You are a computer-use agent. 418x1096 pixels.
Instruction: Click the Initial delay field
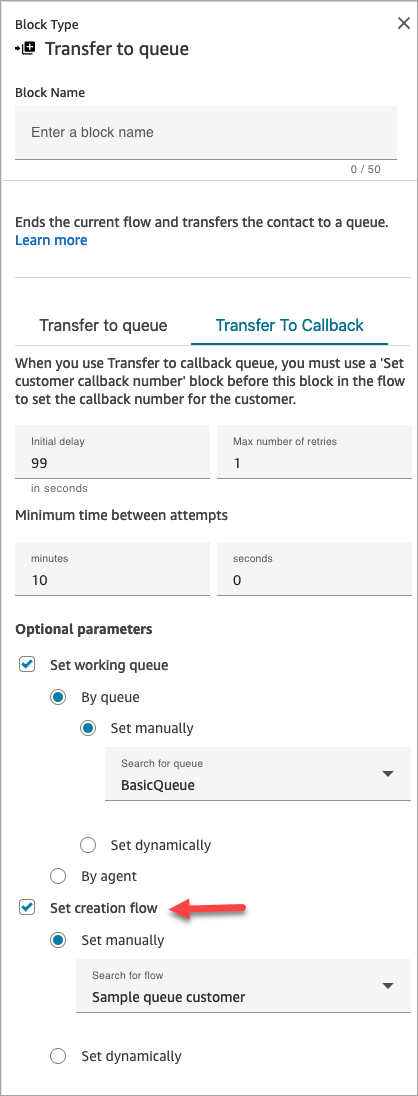pyautogui.click(x=113, y=452)
